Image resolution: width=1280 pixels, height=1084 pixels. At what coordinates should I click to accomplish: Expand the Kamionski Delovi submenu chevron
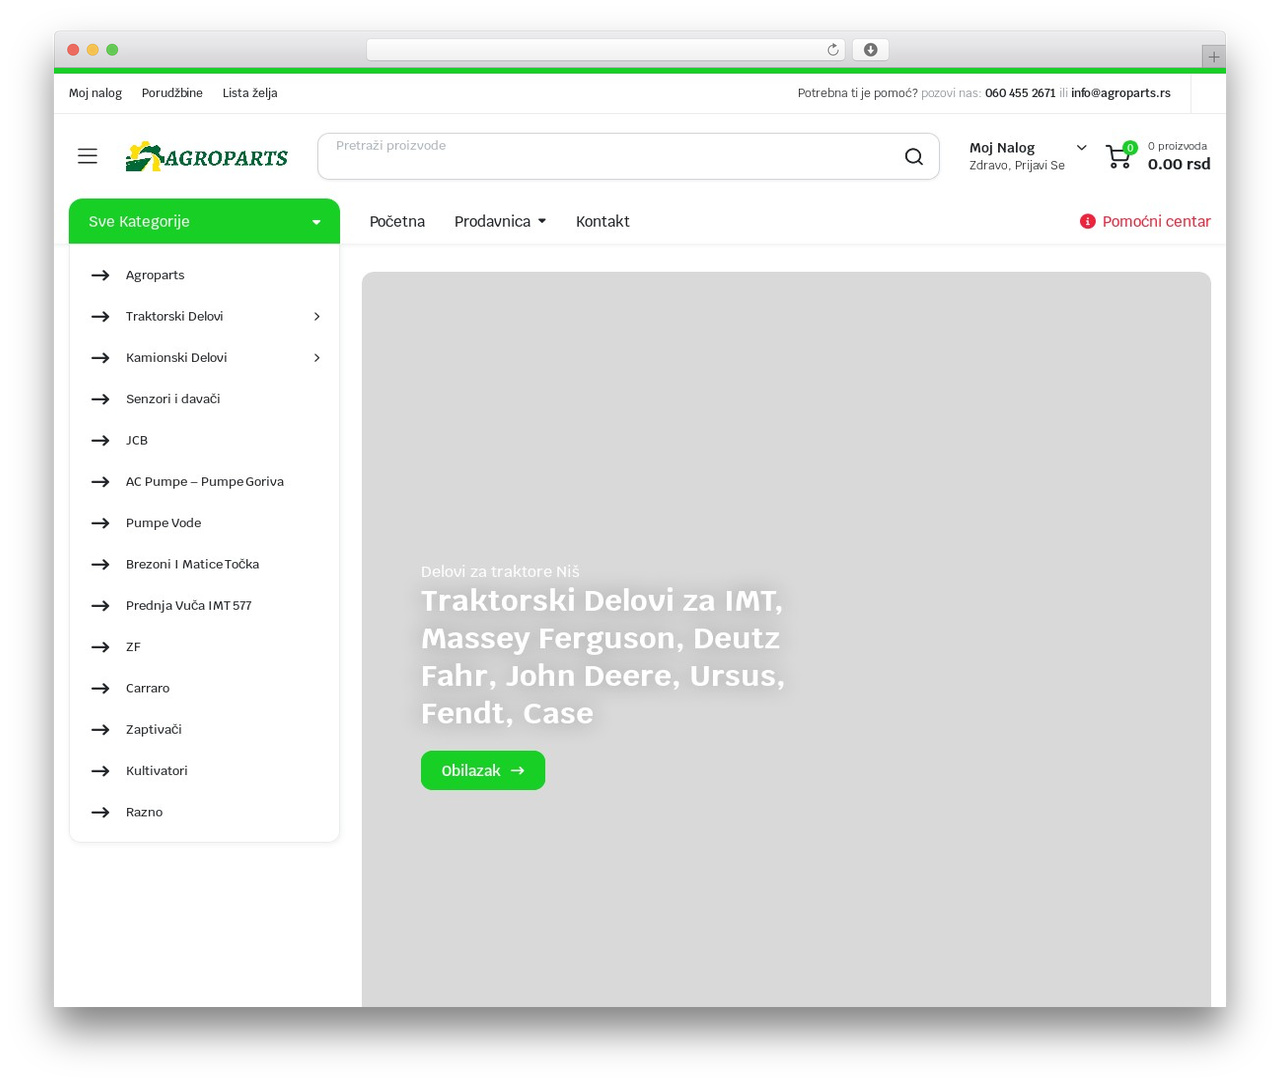pos(317,358)
